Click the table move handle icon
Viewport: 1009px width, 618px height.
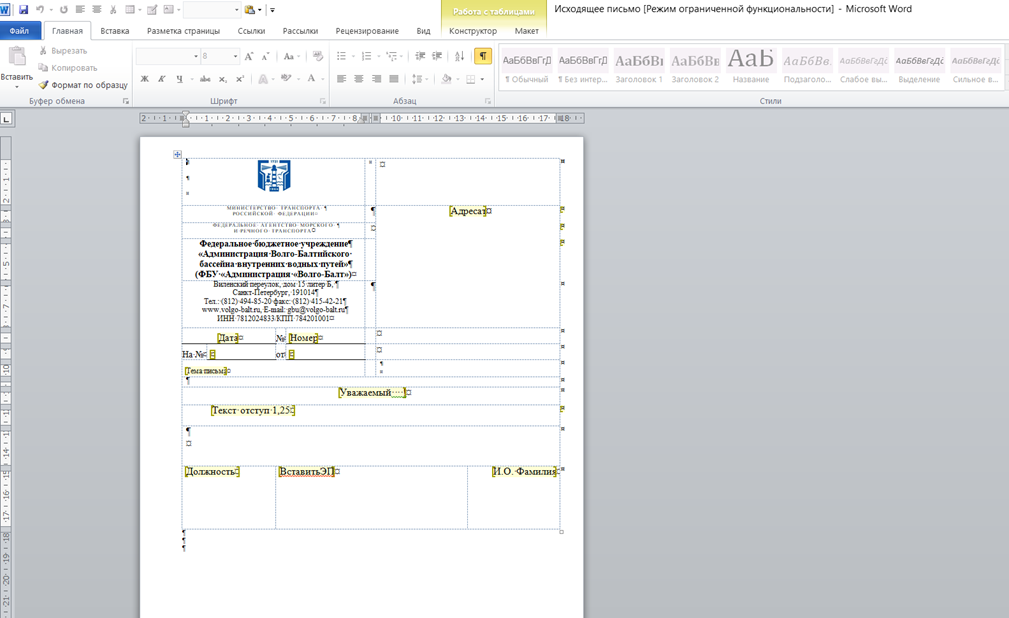(177, 154)
